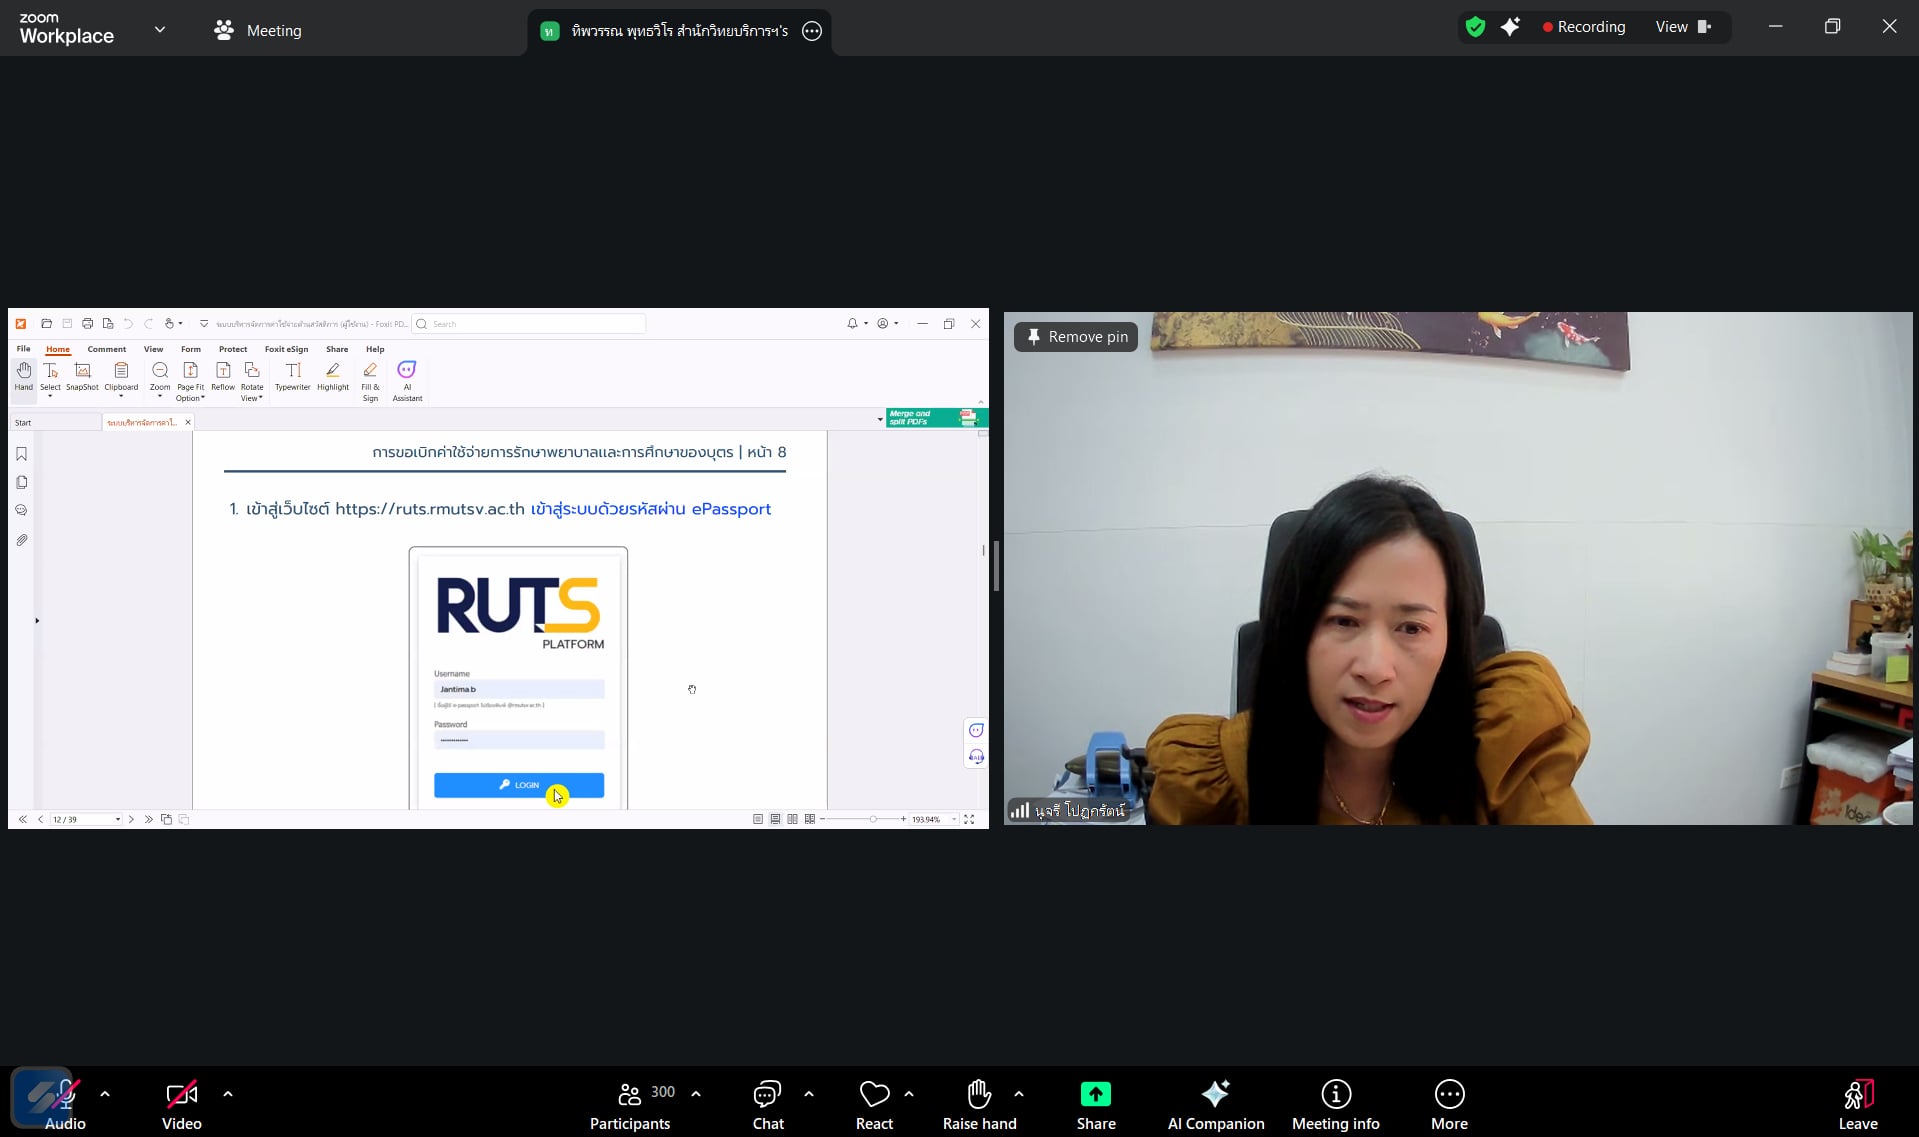
Task: Open AI Companion
Action: coord(1215,1104)
